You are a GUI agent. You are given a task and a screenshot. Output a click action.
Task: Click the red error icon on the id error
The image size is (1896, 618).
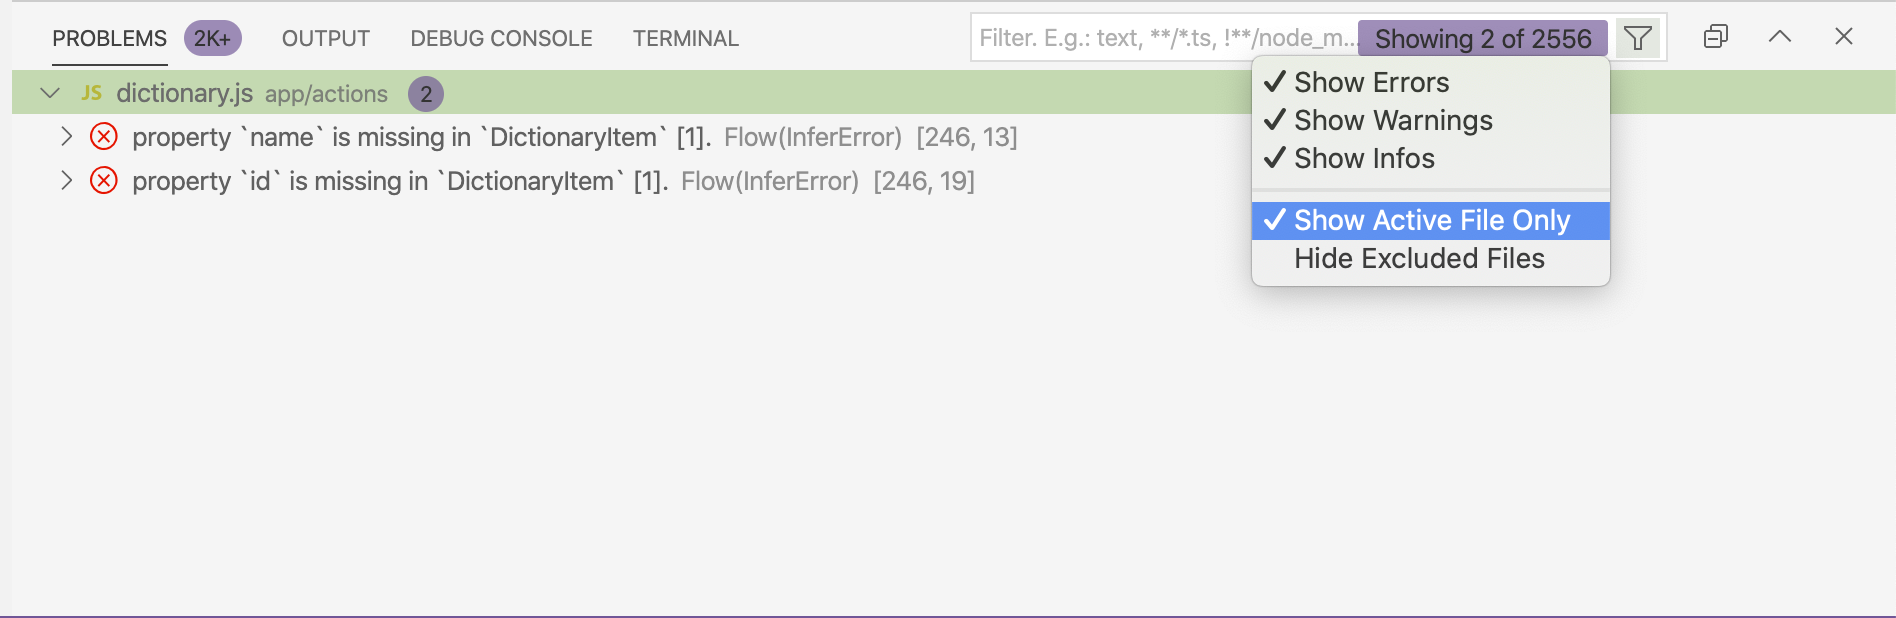click(x=102, y=181)
